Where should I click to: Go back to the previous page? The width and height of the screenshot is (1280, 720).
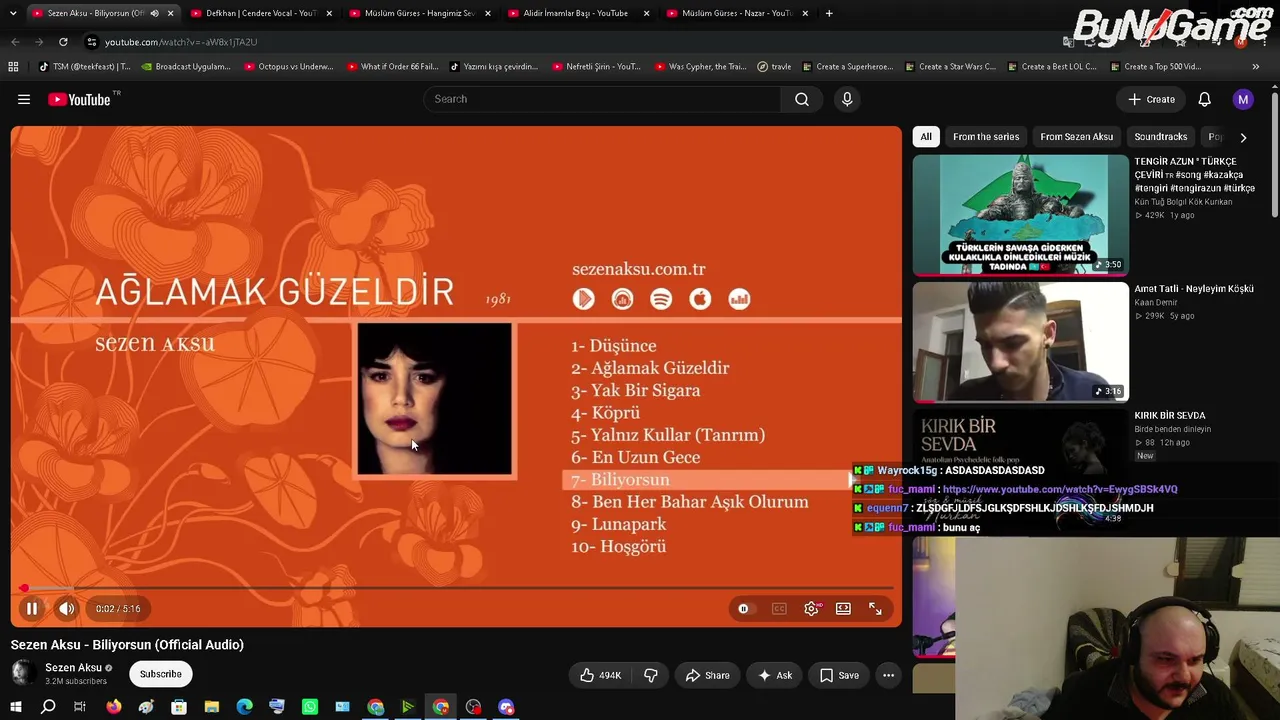pyautogui.click(x=15, y=42)
